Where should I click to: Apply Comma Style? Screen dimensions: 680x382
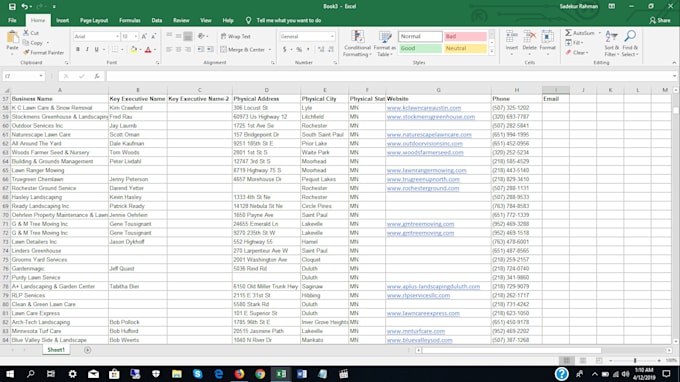pyautogui.click(x=308, y=49)
